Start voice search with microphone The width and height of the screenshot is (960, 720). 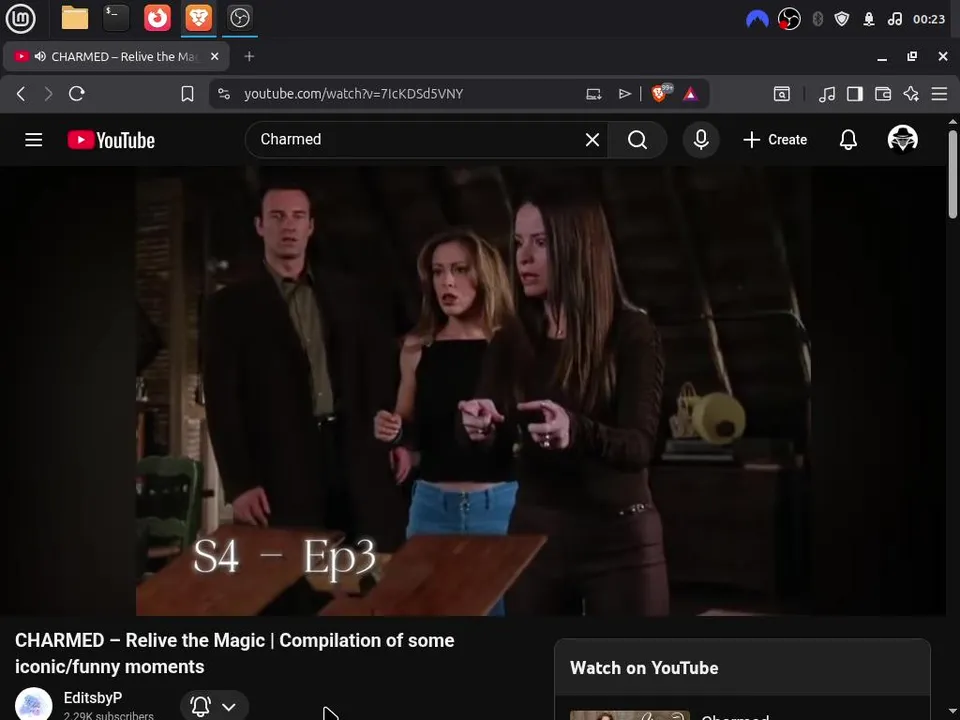[x=701, y=140]
